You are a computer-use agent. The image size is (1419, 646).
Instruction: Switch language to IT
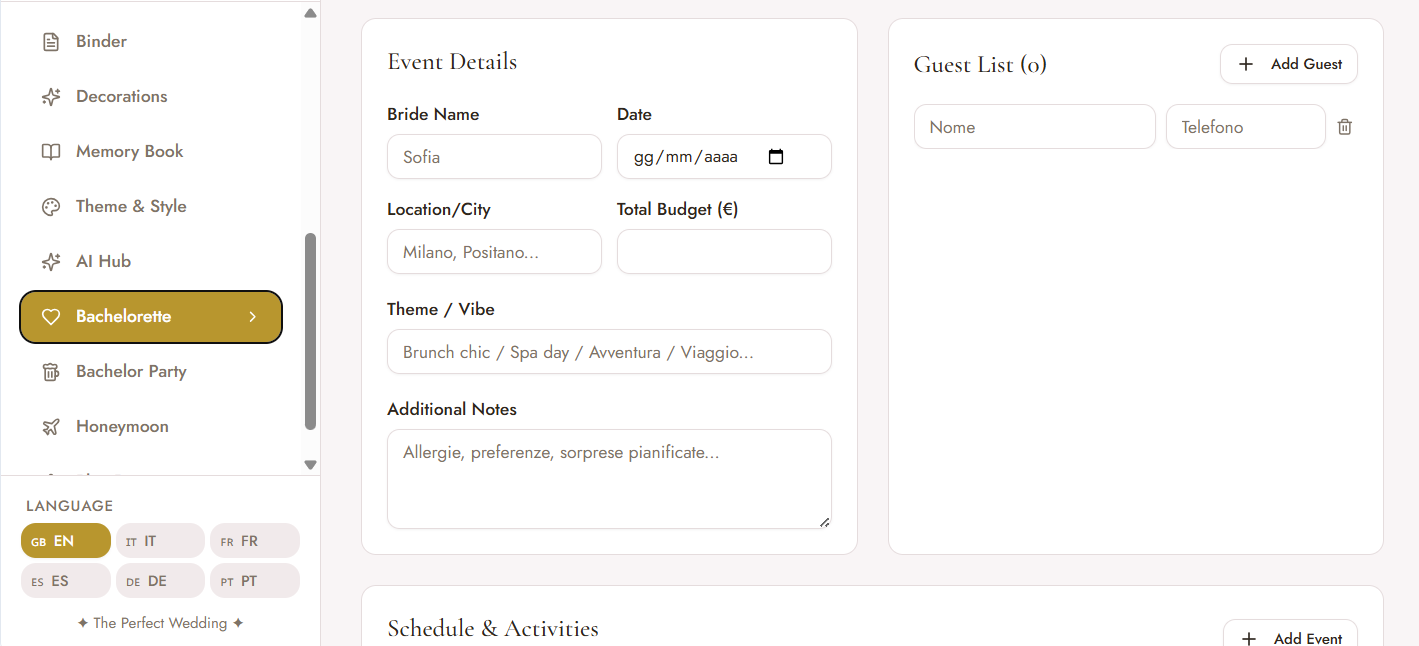click(160, 541)
